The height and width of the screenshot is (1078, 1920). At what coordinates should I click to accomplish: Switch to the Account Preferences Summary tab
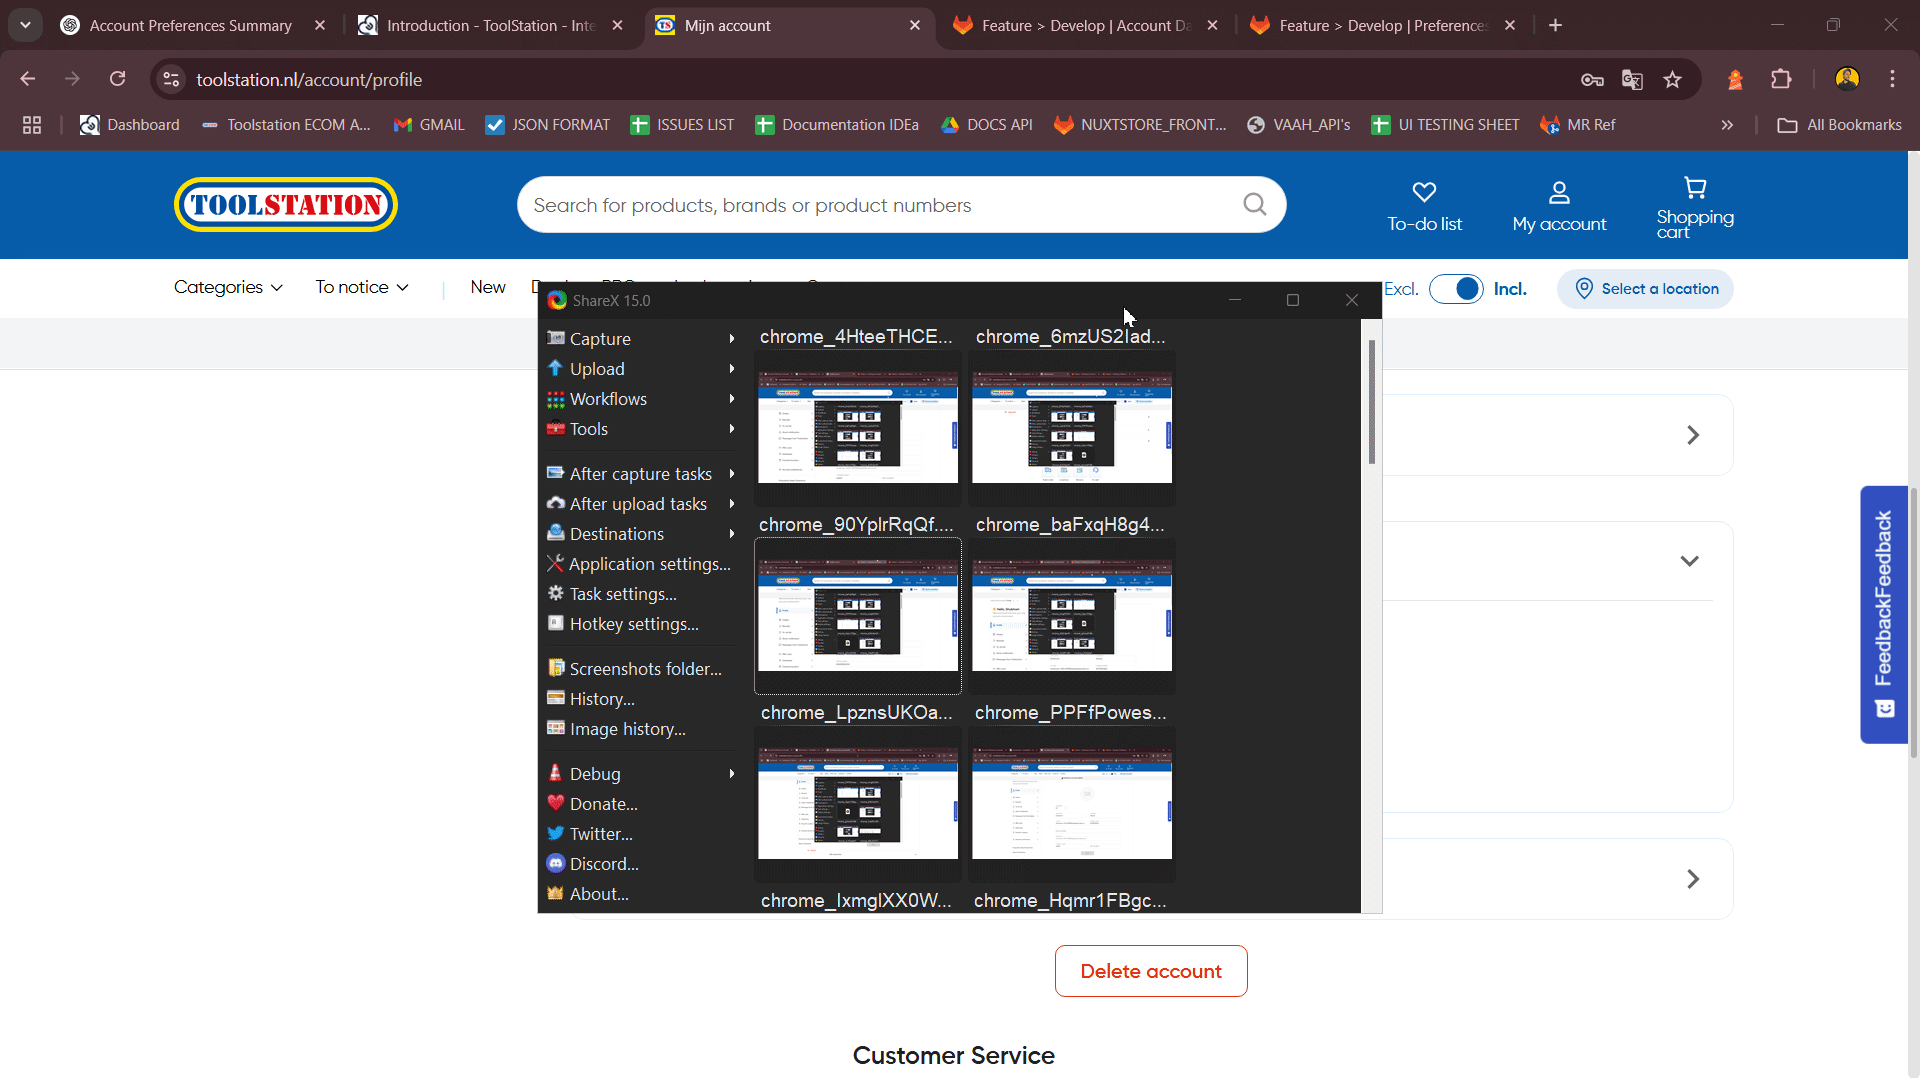click(x=190, y=26)
